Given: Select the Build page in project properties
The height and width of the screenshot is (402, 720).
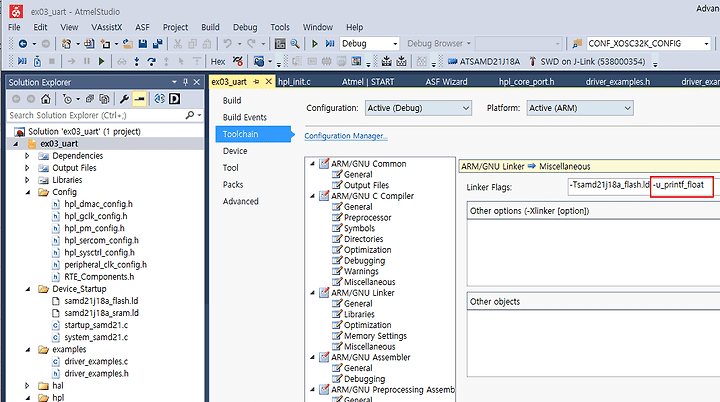Looking at the screenshot, I should click(232, 100).
